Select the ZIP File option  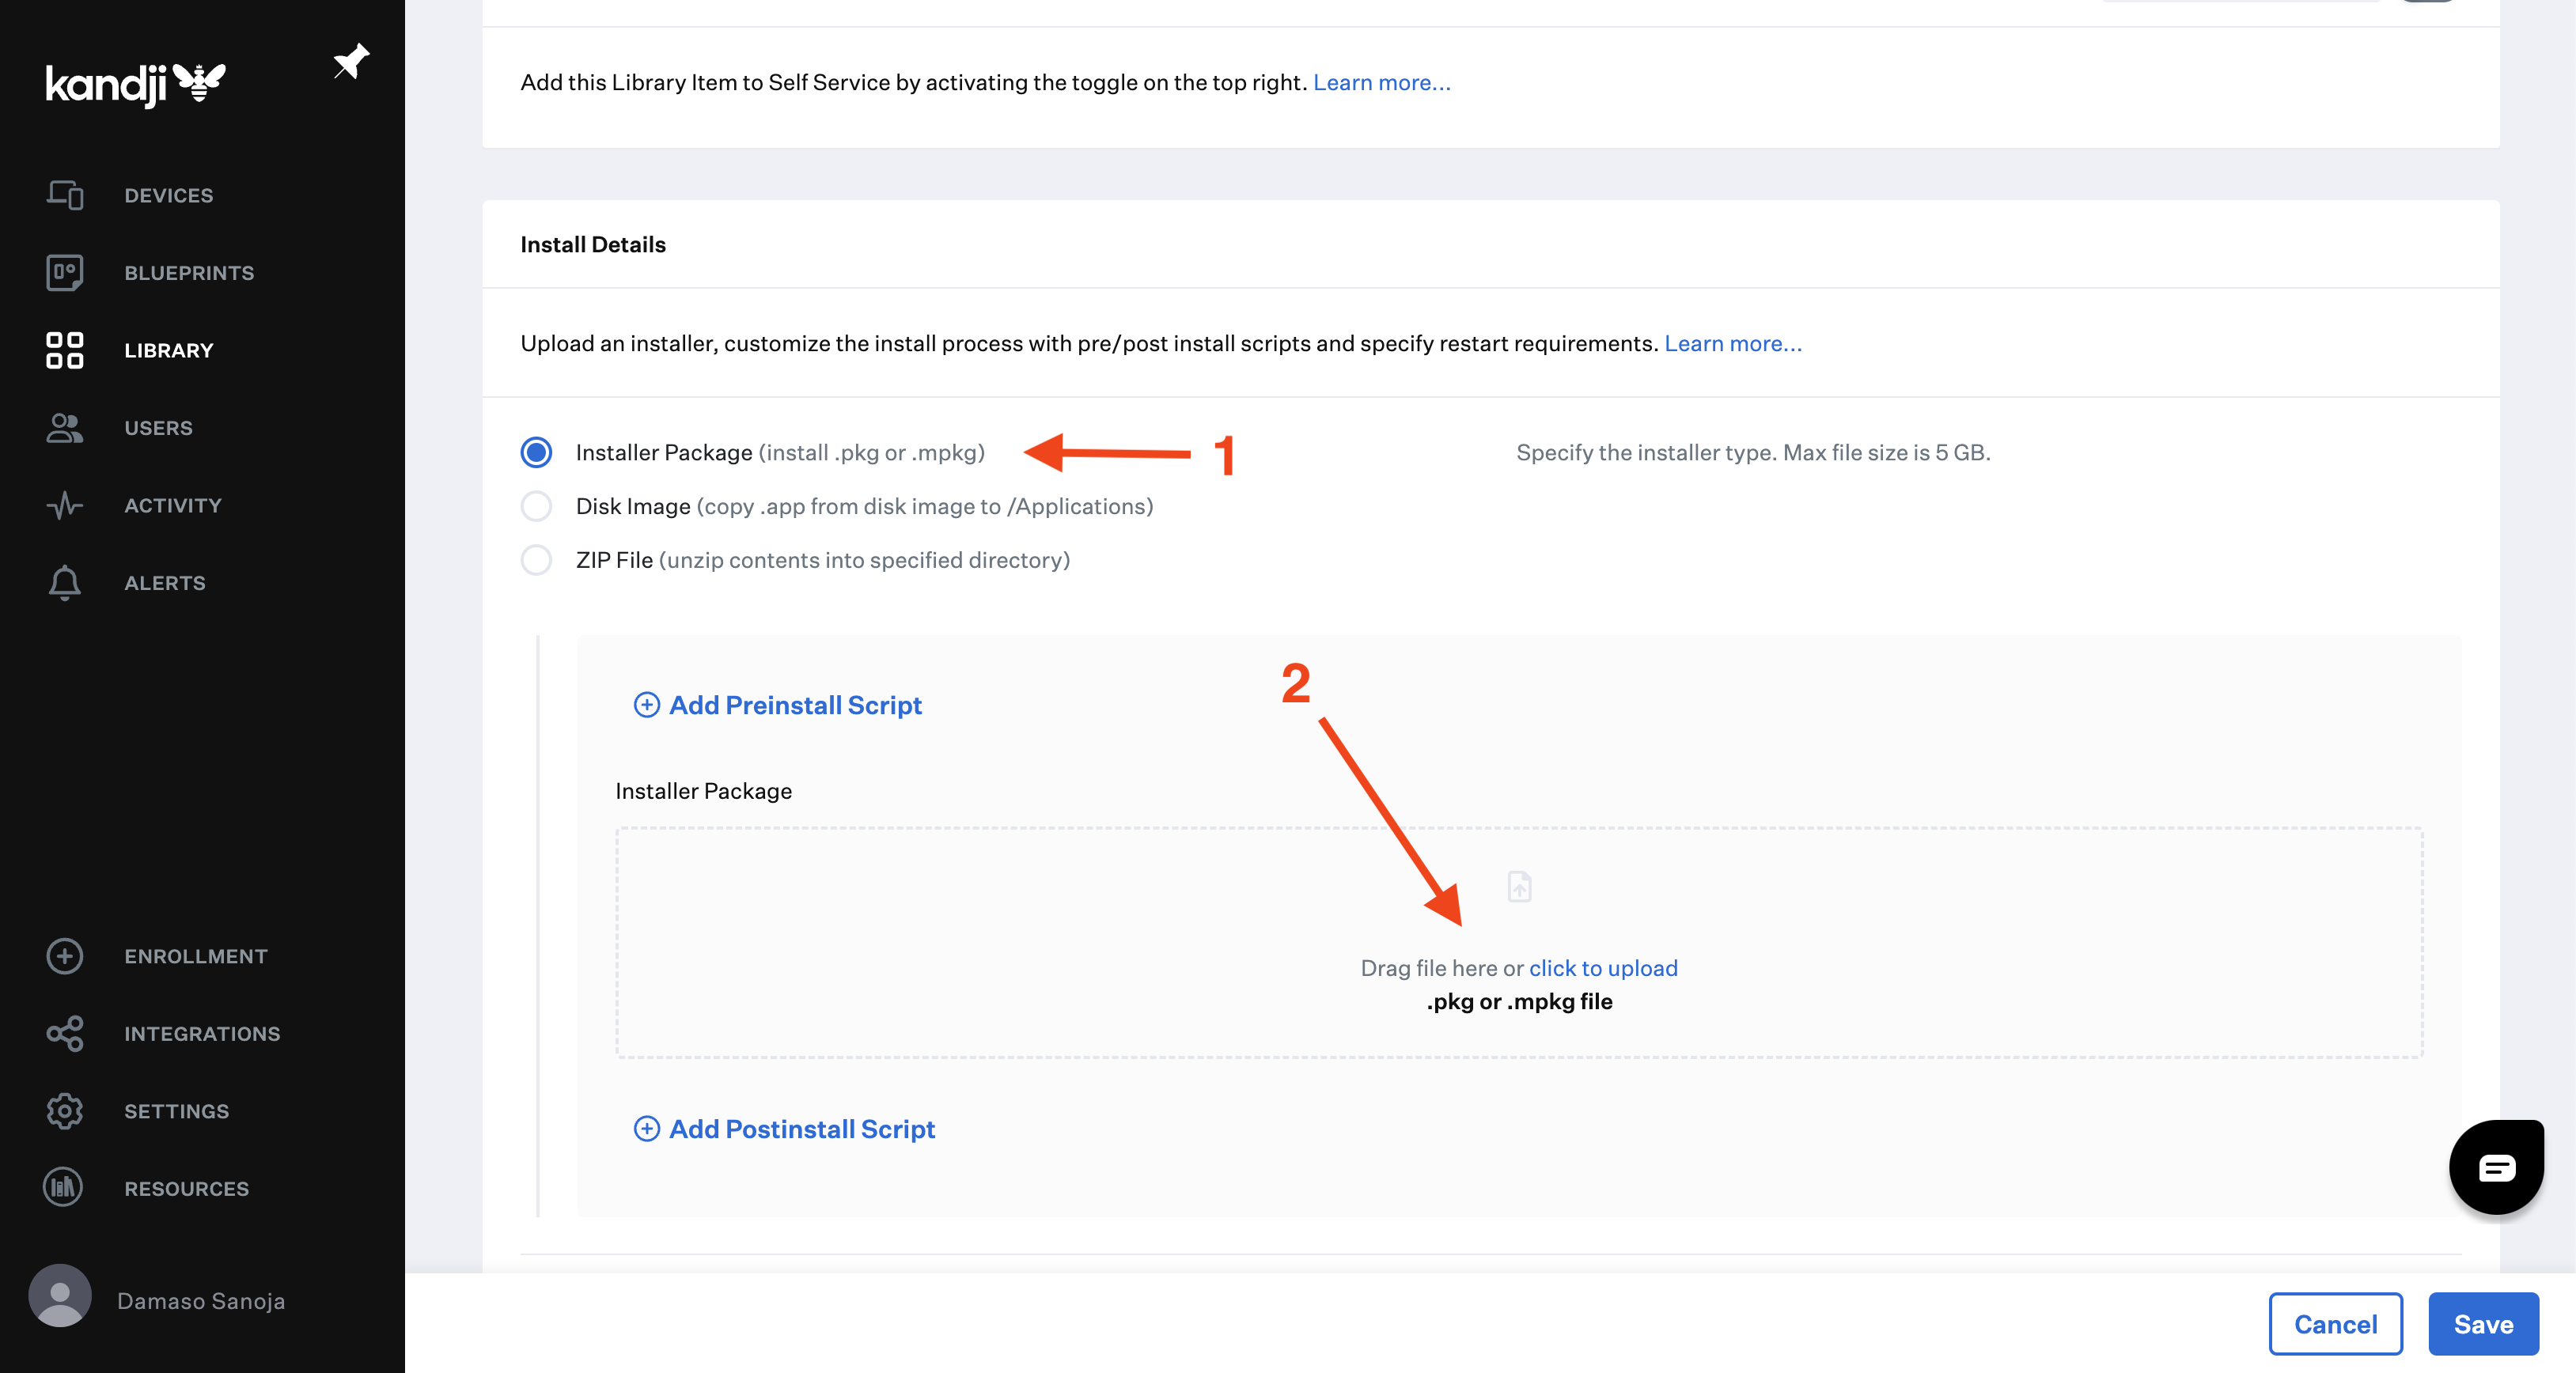tap(536, 560)
